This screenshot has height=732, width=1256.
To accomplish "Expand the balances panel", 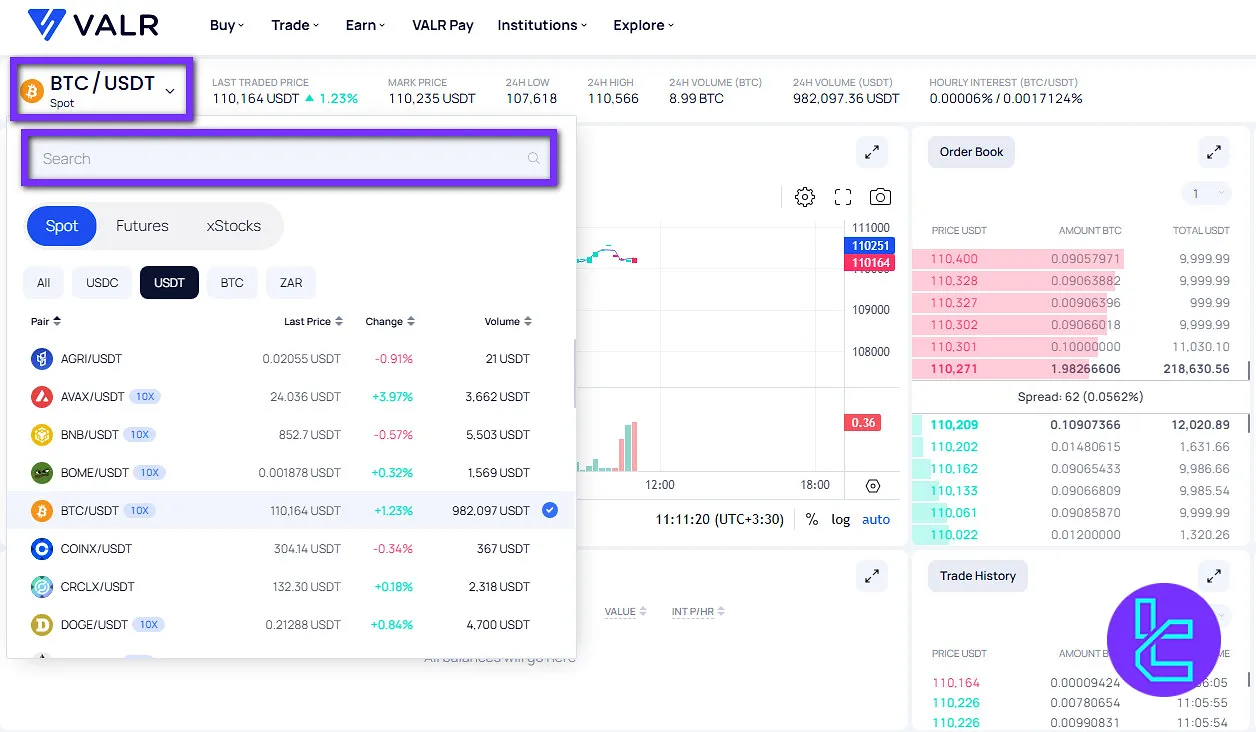I will [872, 576].
